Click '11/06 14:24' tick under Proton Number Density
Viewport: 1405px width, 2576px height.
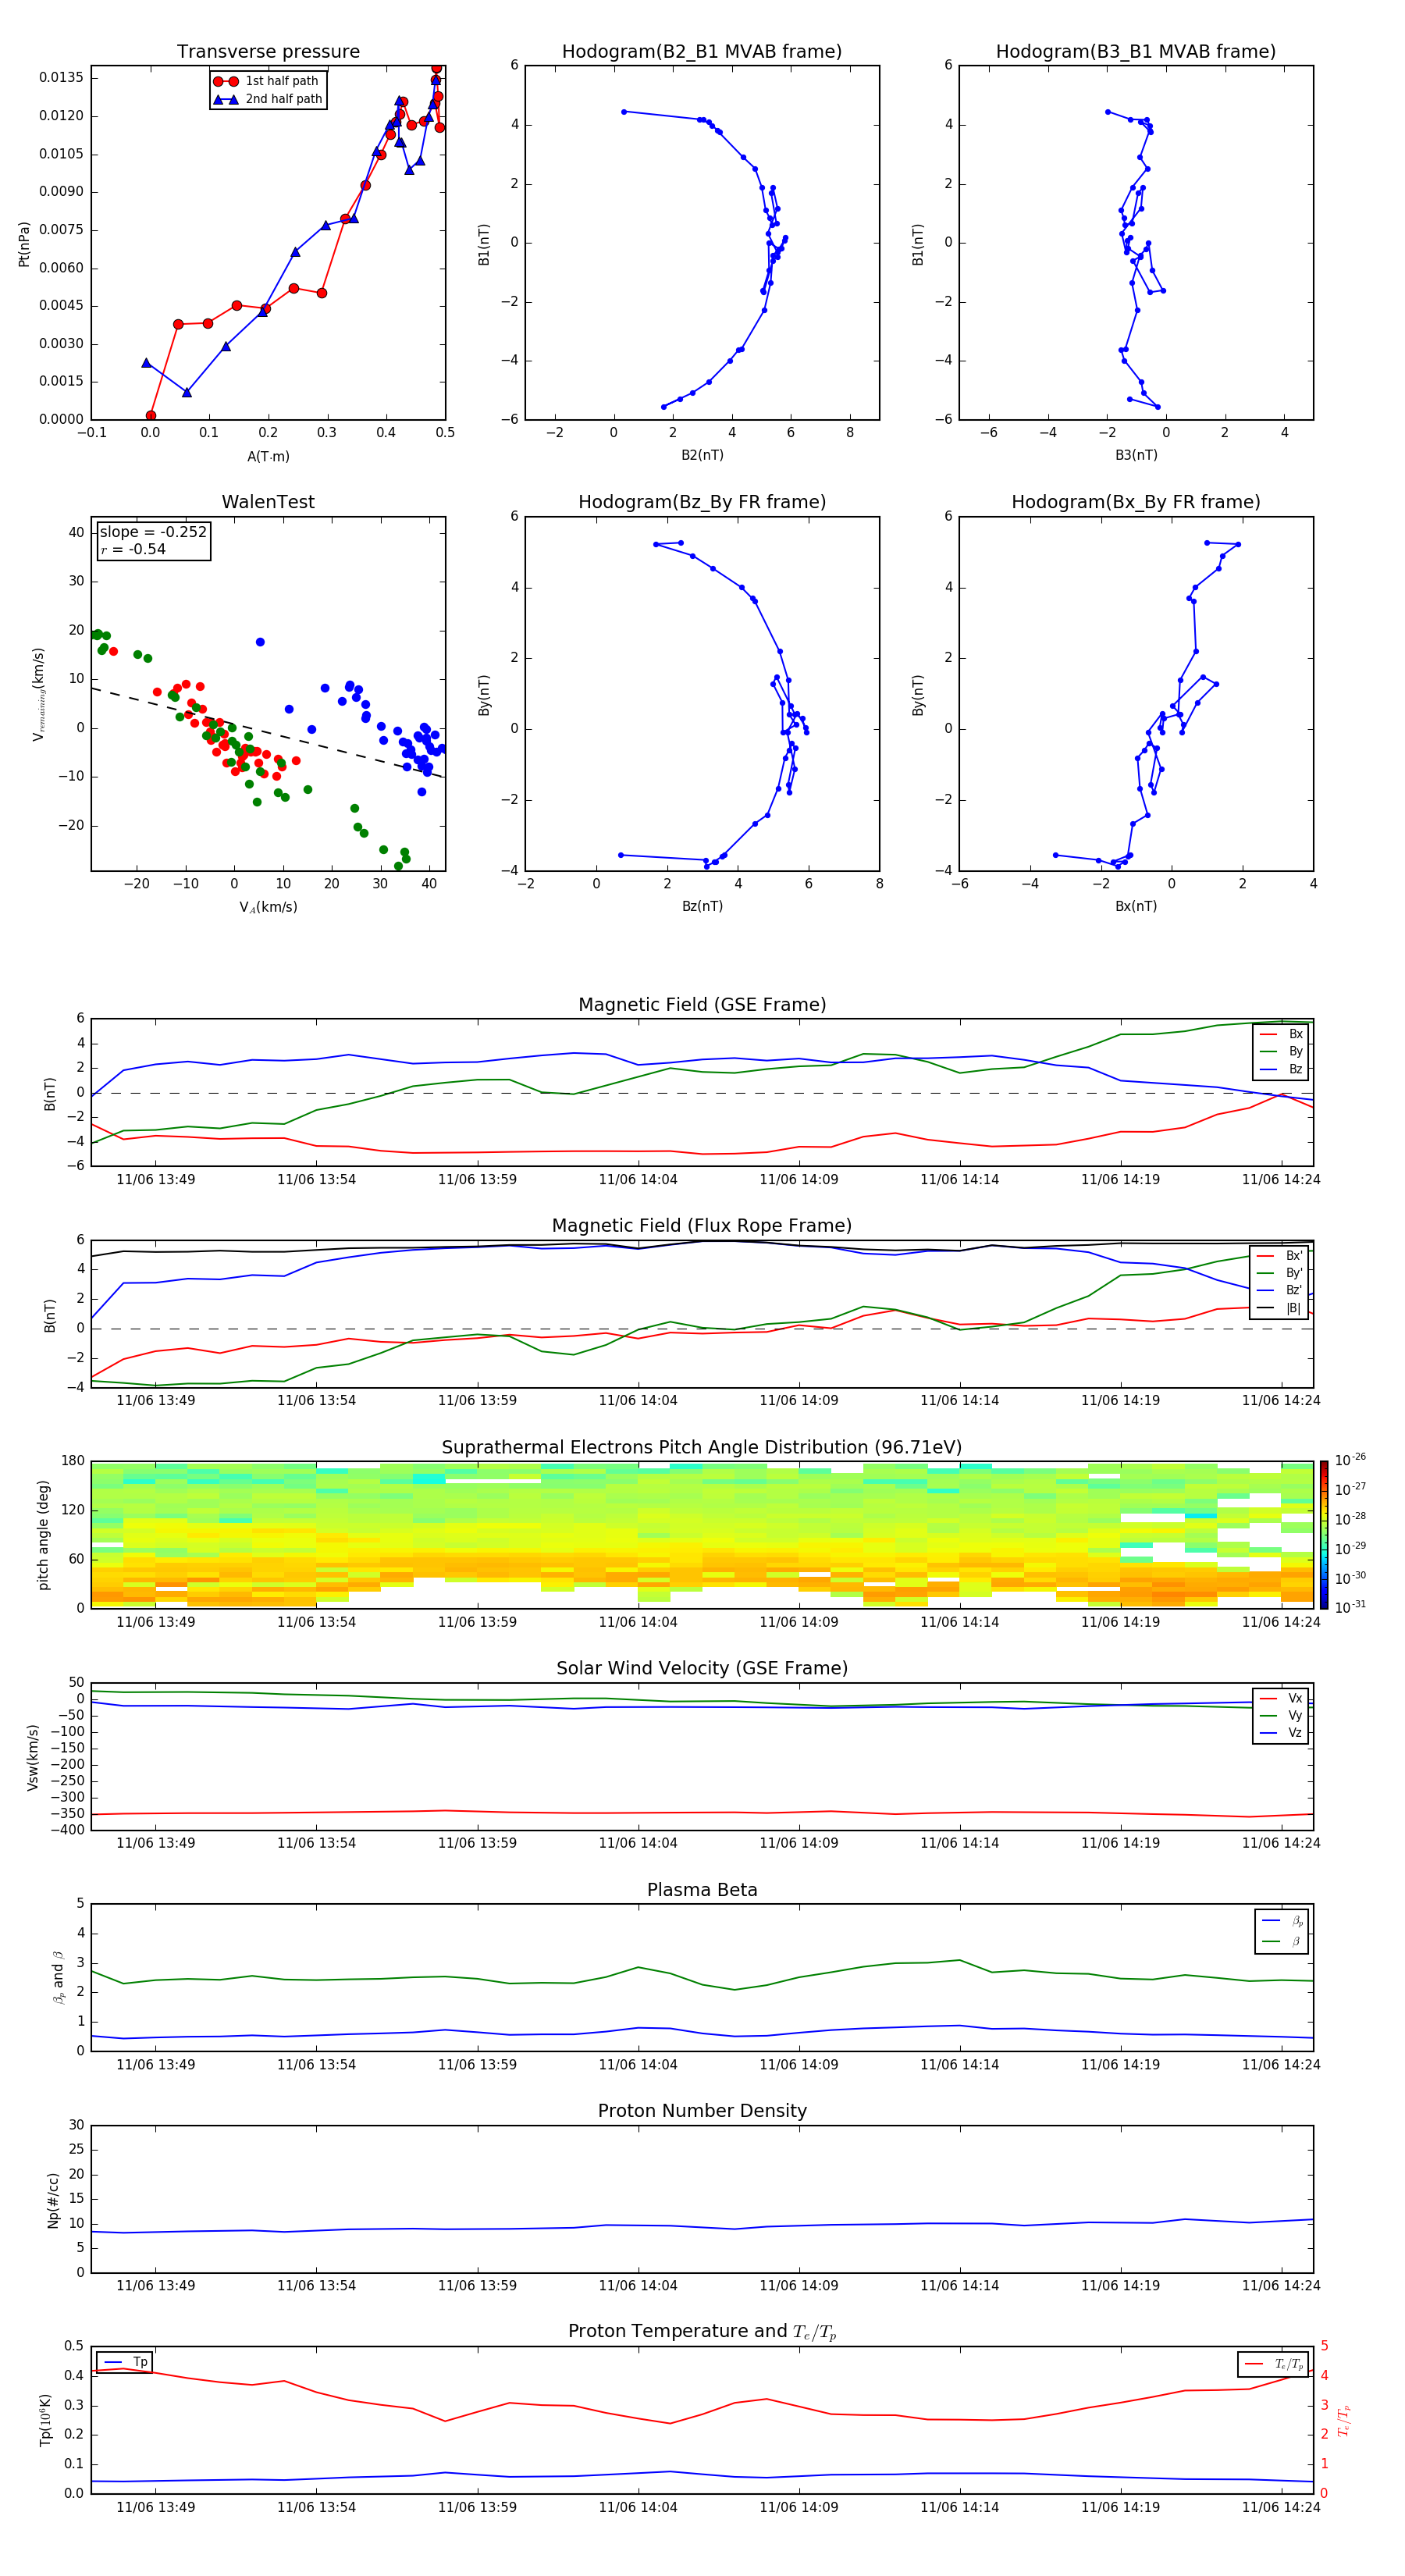(x=1281, y=2285)
